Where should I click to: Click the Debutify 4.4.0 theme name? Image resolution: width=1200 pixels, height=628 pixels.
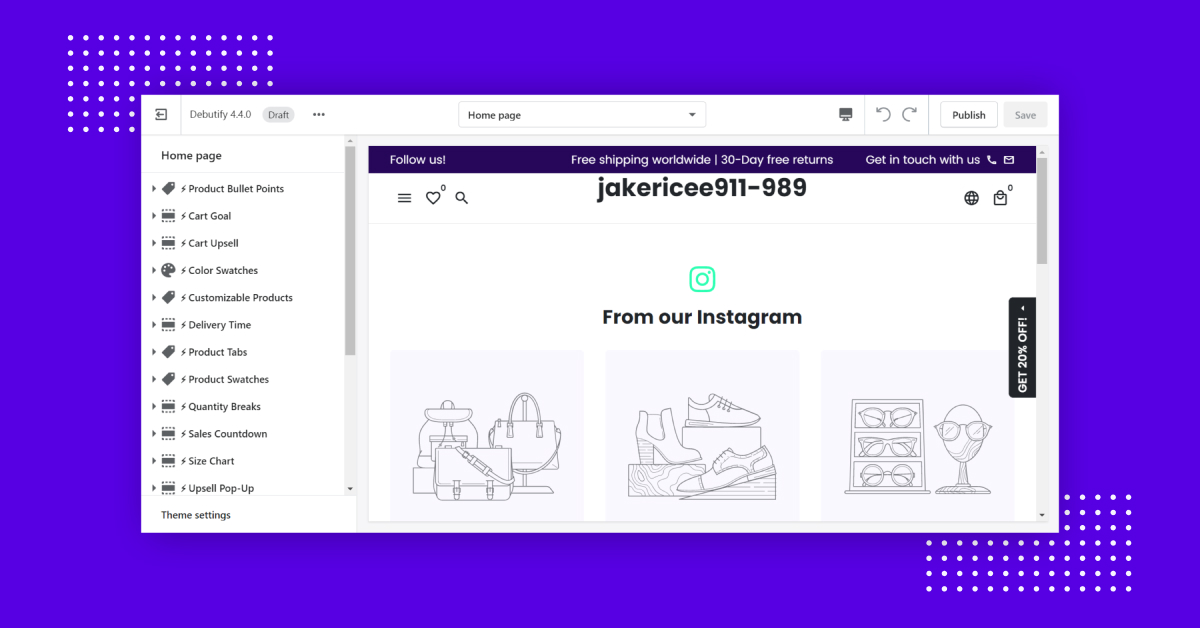pyautogui.click(x=220, y=115)
